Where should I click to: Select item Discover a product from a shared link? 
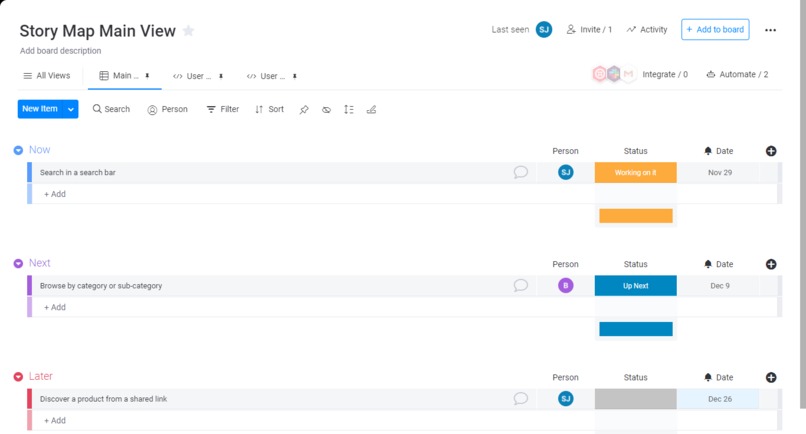pos(103,399)
